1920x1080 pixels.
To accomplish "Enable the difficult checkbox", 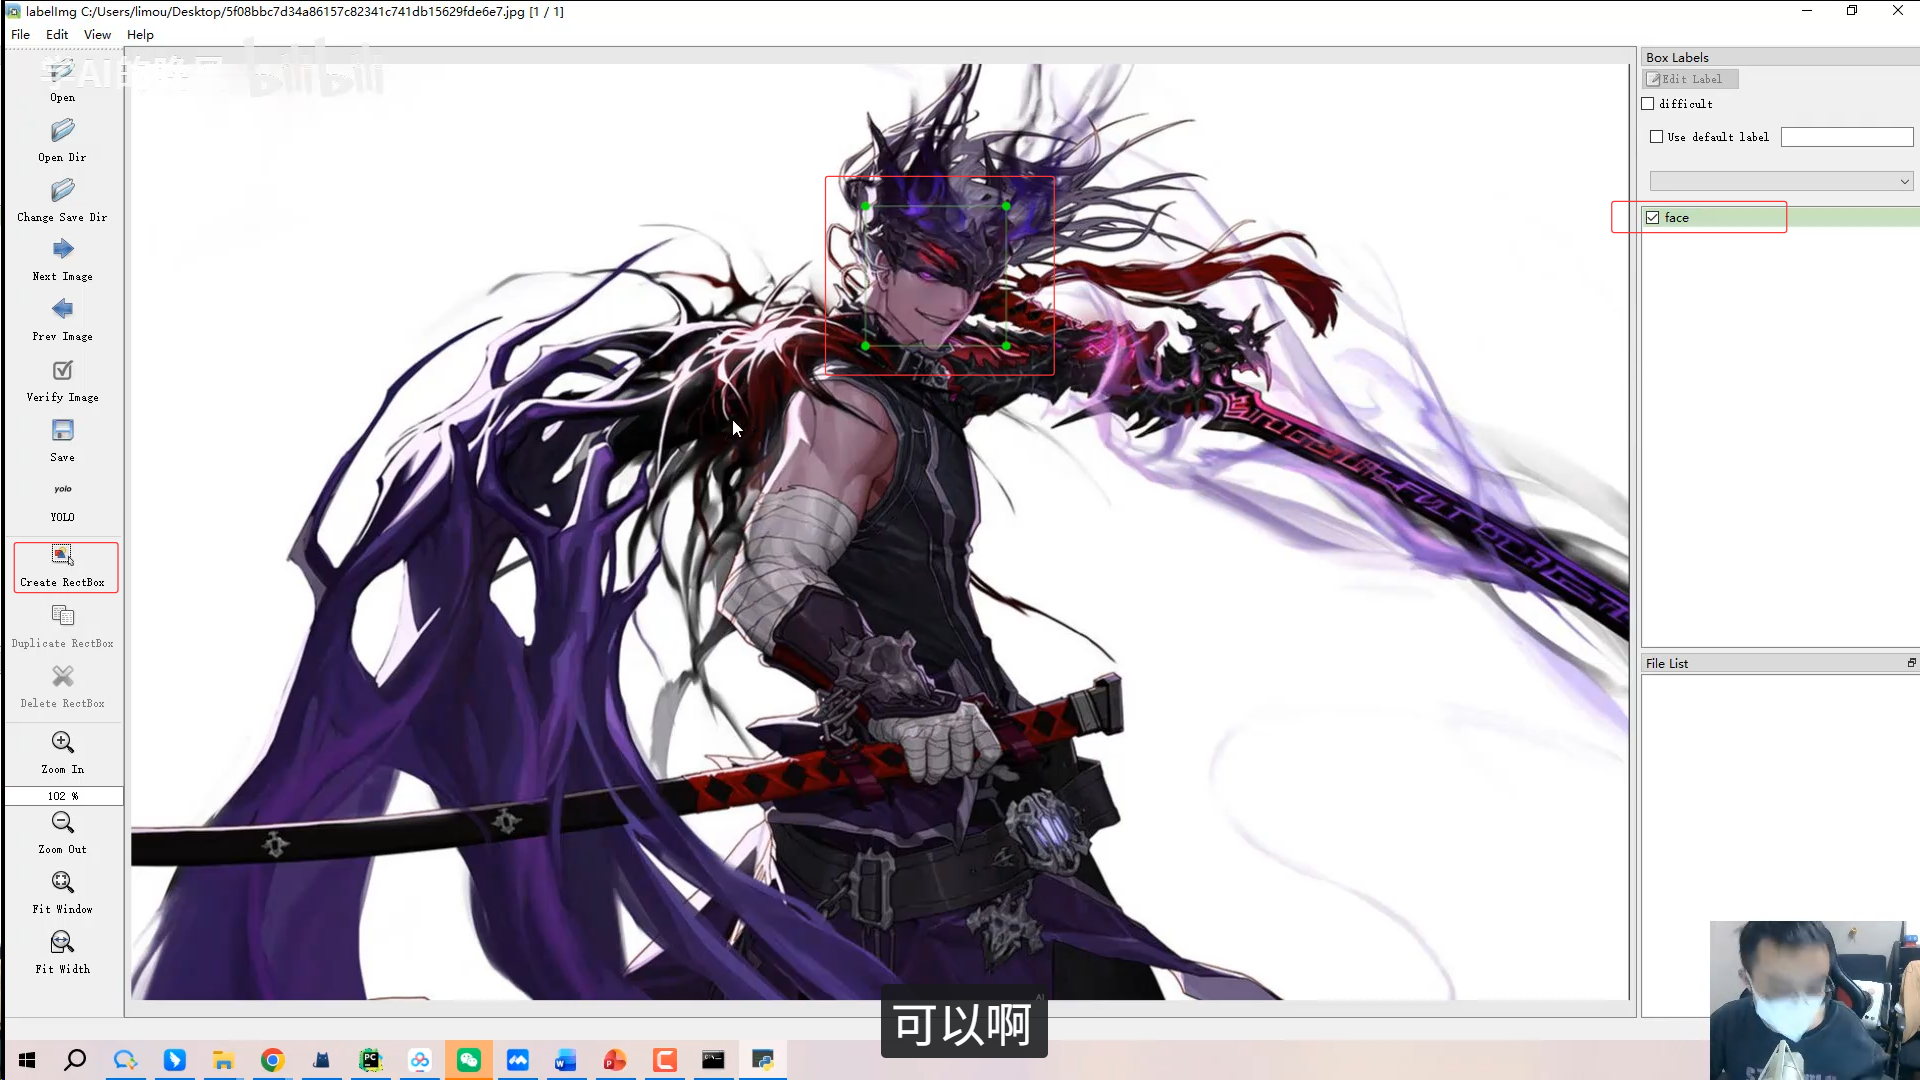I will 1648,104.
